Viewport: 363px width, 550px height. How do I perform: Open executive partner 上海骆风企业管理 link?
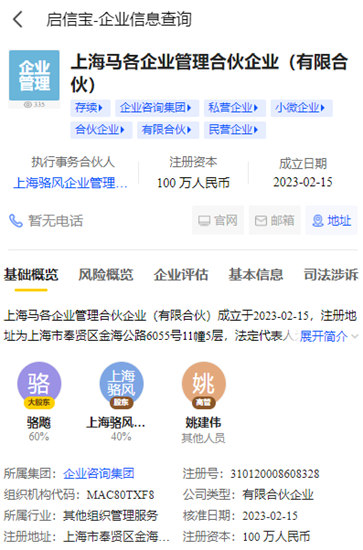point(70,183)
